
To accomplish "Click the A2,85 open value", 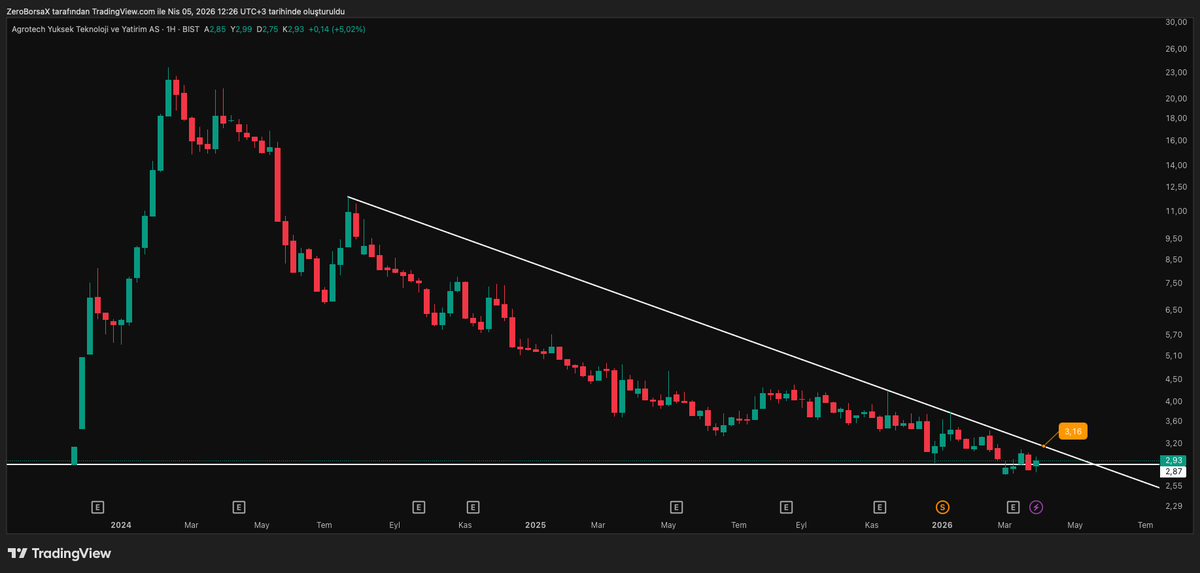I will click(x=213, y=29).
